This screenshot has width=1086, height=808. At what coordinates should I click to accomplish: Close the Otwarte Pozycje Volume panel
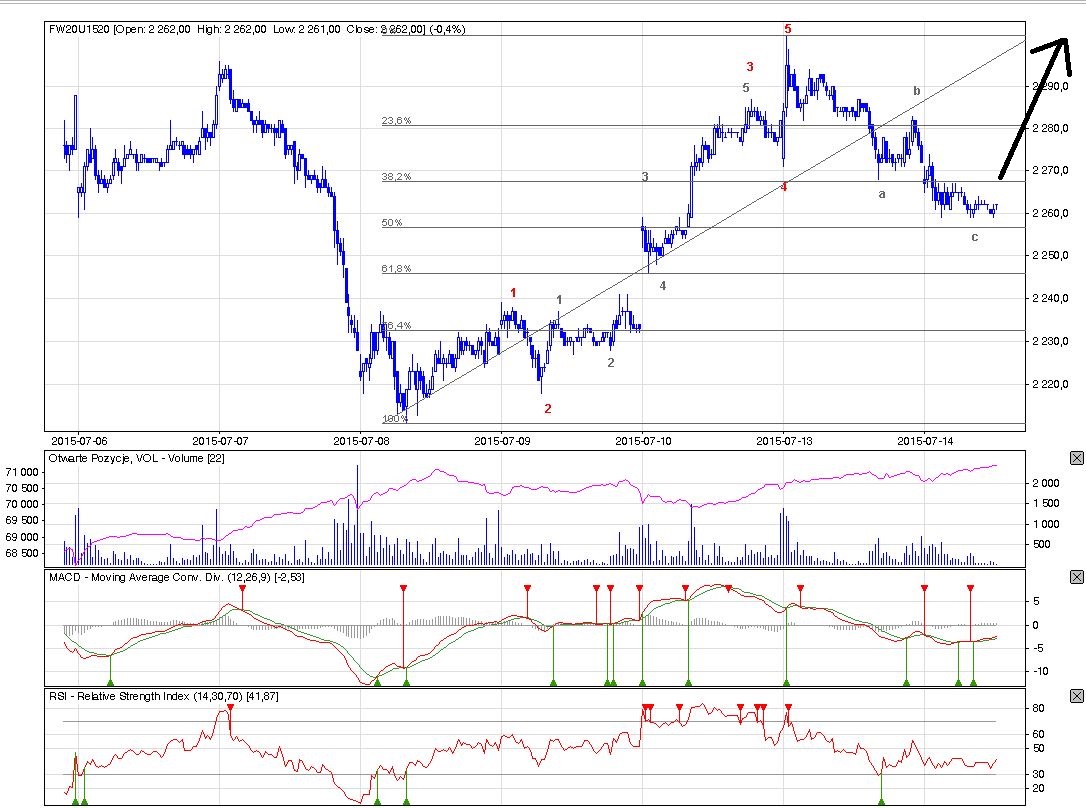point(1076,458)
